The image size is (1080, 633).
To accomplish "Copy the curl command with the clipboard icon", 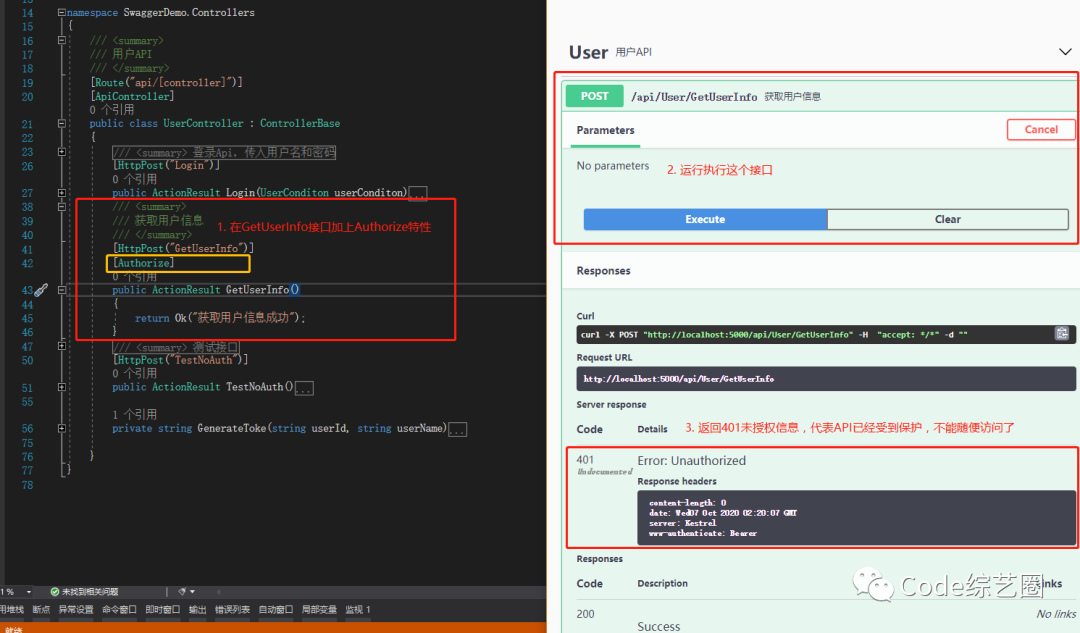I will [x=1061, y=334].
